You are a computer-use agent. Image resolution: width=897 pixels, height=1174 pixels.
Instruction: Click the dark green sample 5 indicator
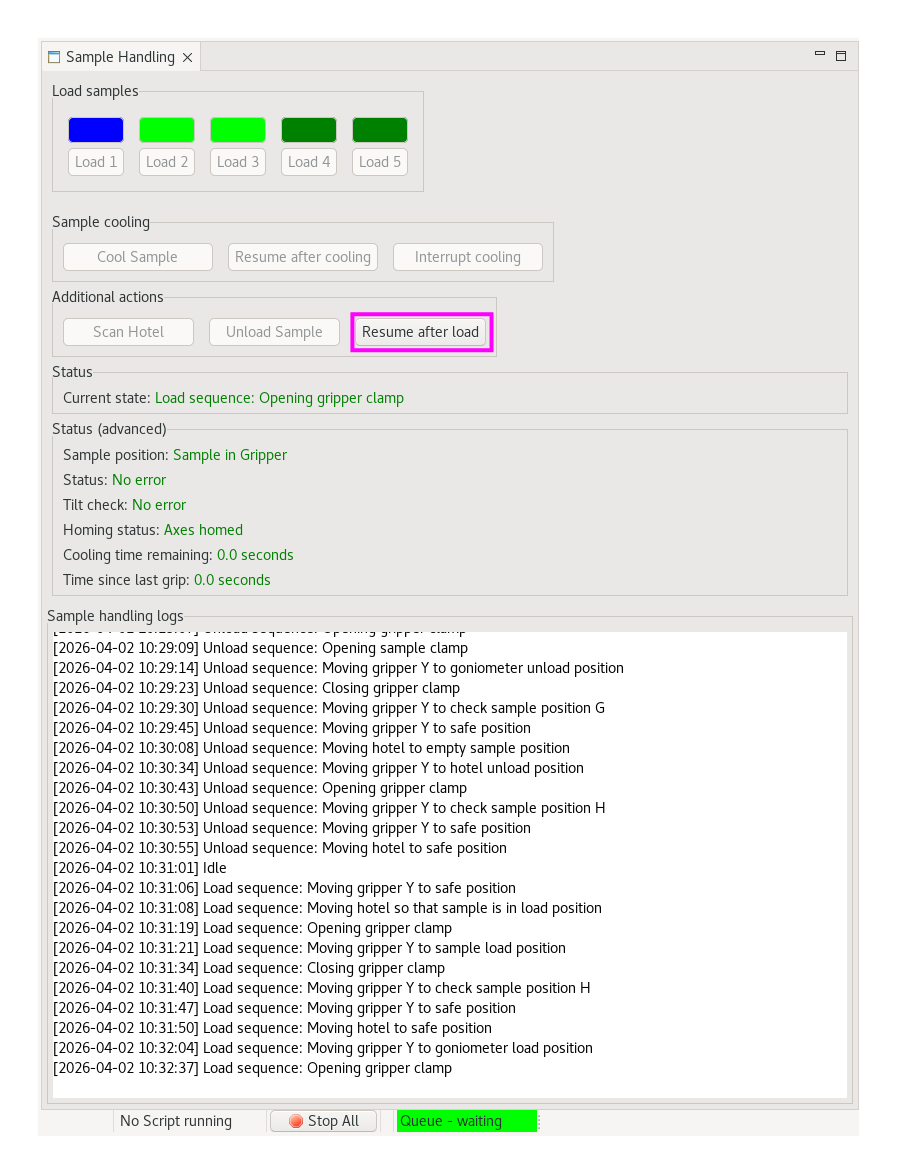pyautogui.click(x=380, y=130)
